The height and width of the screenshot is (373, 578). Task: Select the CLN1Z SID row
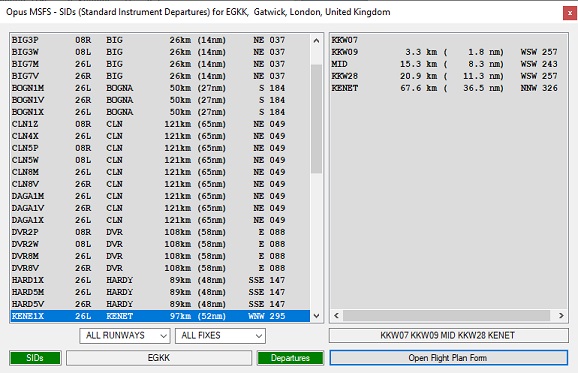click(160, 124)
